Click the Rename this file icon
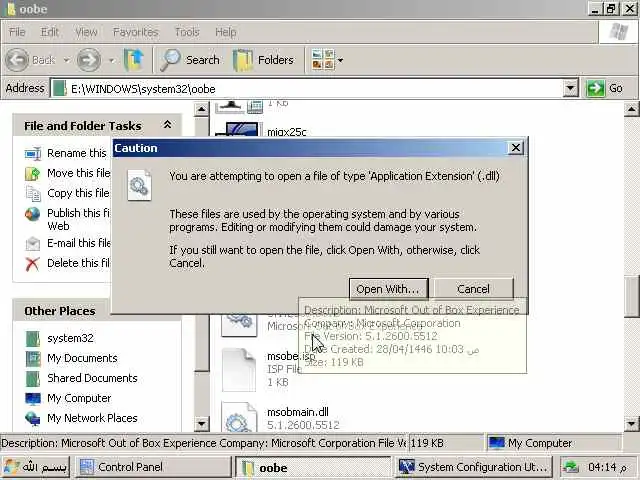The width and height of the screenshot is (640, 480). [33, 153]
